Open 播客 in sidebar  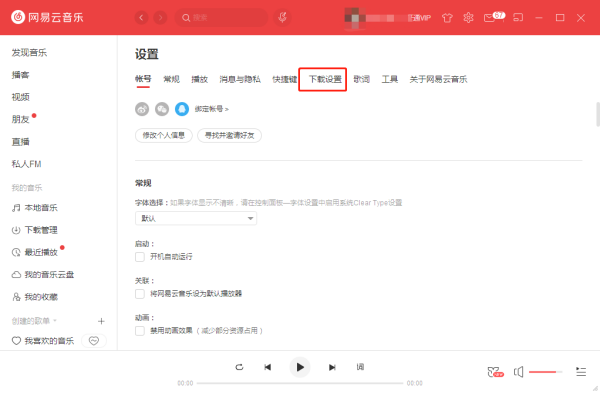coord(20,75)
